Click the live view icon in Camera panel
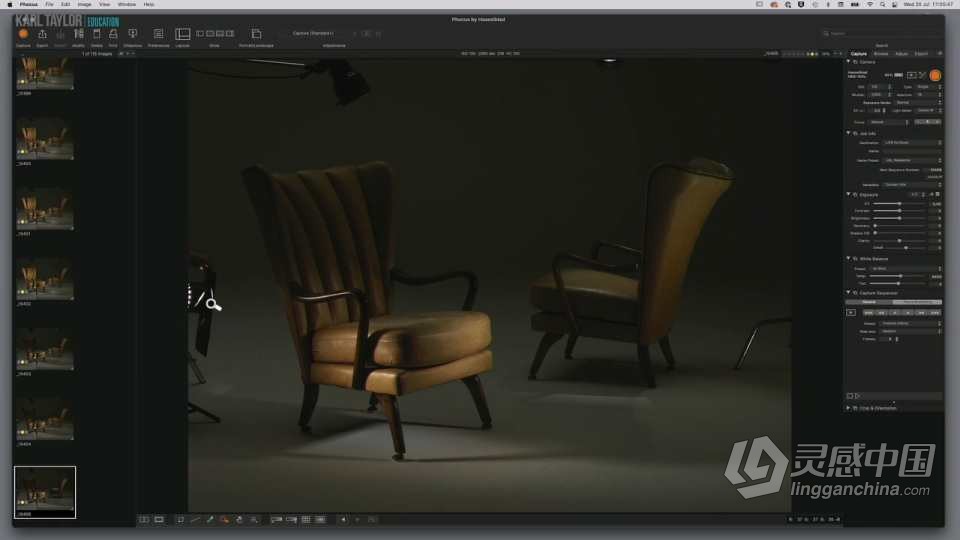 pyautogui.click(x=912, y=75)
